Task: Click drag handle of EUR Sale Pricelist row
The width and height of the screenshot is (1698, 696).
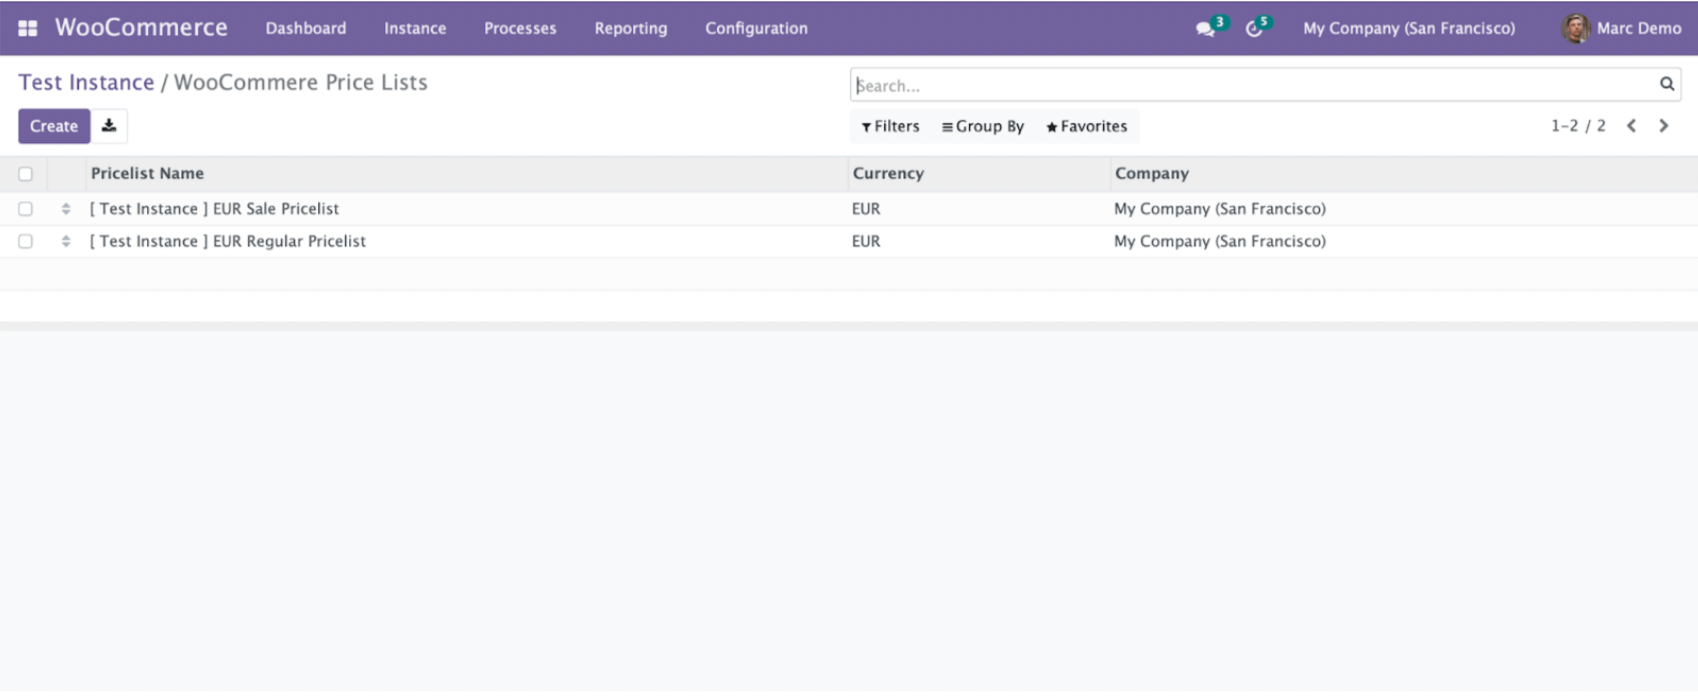Action: [x=66, y=209]
